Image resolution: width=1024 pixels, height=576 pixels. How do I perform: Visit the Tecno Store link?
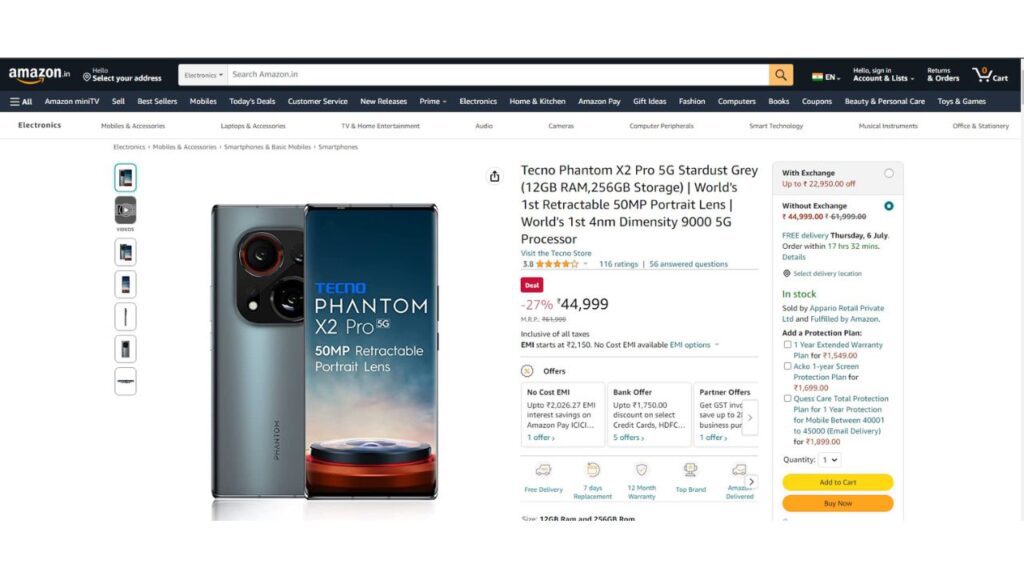click(x=556, y=253)
